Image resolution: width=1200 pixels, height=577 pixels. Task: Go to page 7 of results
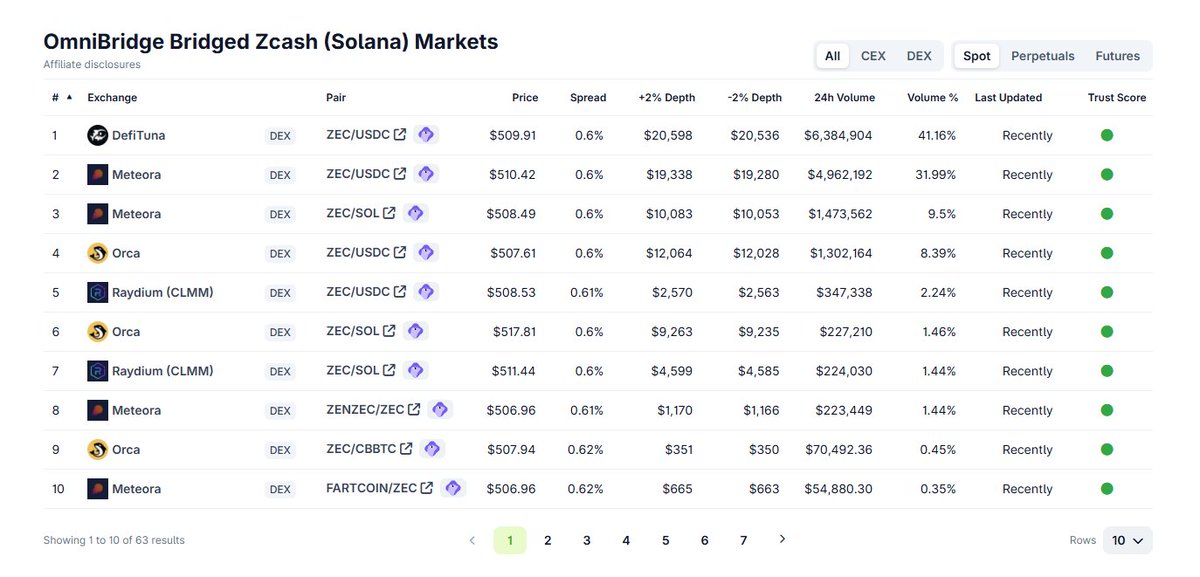pos(743,540)
